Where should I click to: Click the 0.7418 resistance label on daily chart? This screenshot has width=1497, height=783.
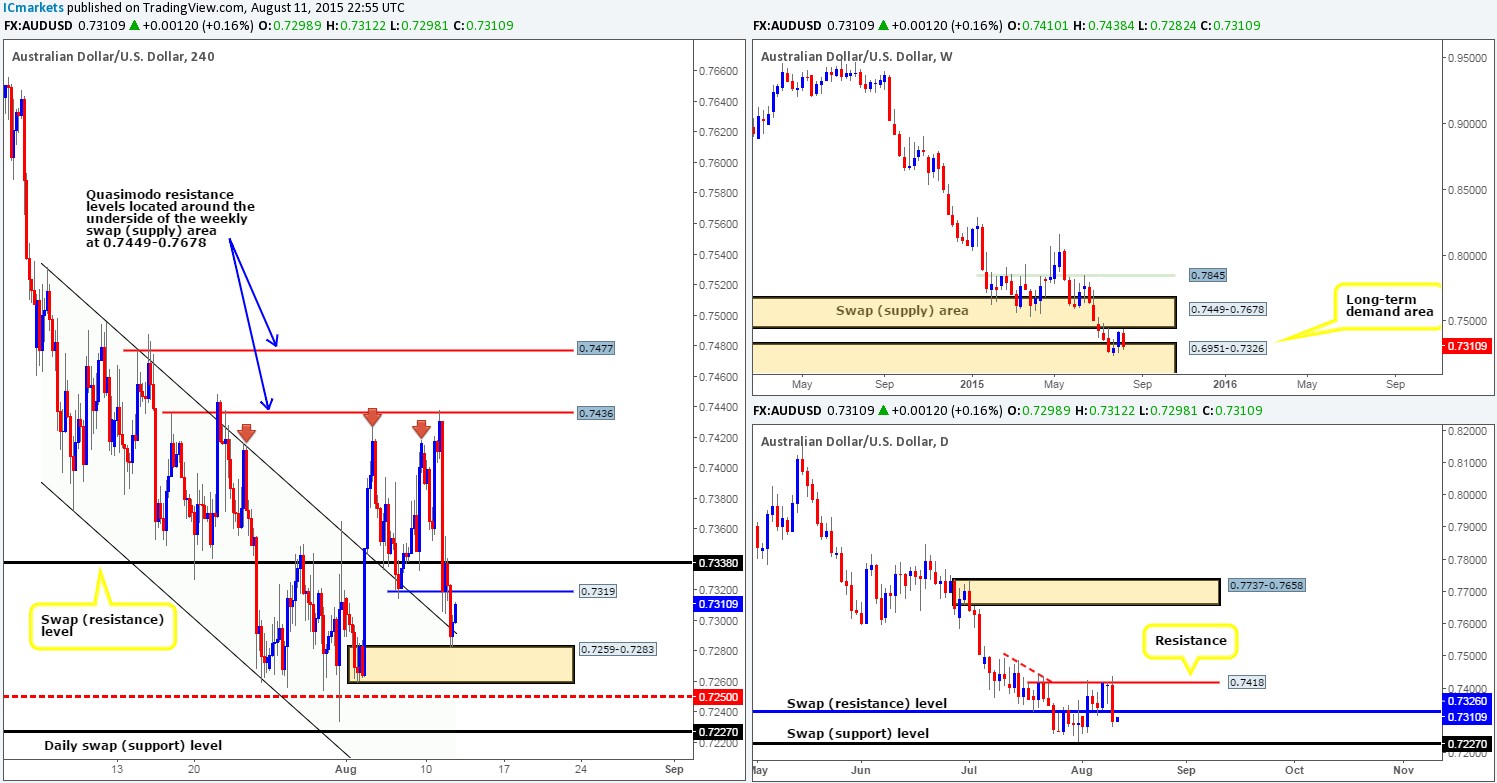tap(1248, 682)
